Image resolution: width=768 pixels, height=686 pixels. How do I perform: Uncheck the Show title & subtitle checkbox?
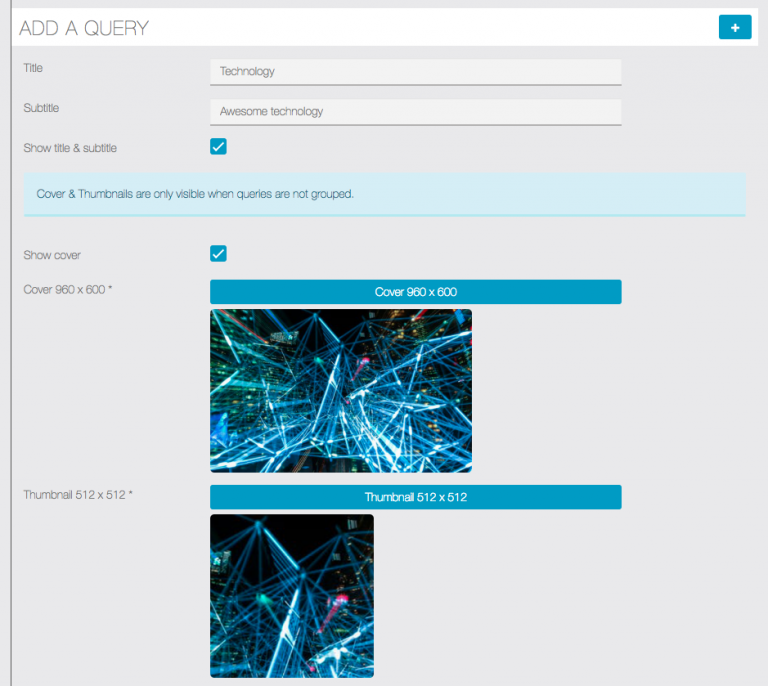218,147
